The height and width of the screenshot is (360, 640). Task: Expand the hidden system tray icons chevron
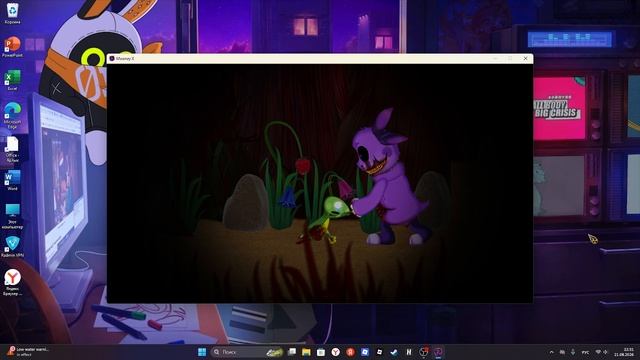tap(551, 352)
